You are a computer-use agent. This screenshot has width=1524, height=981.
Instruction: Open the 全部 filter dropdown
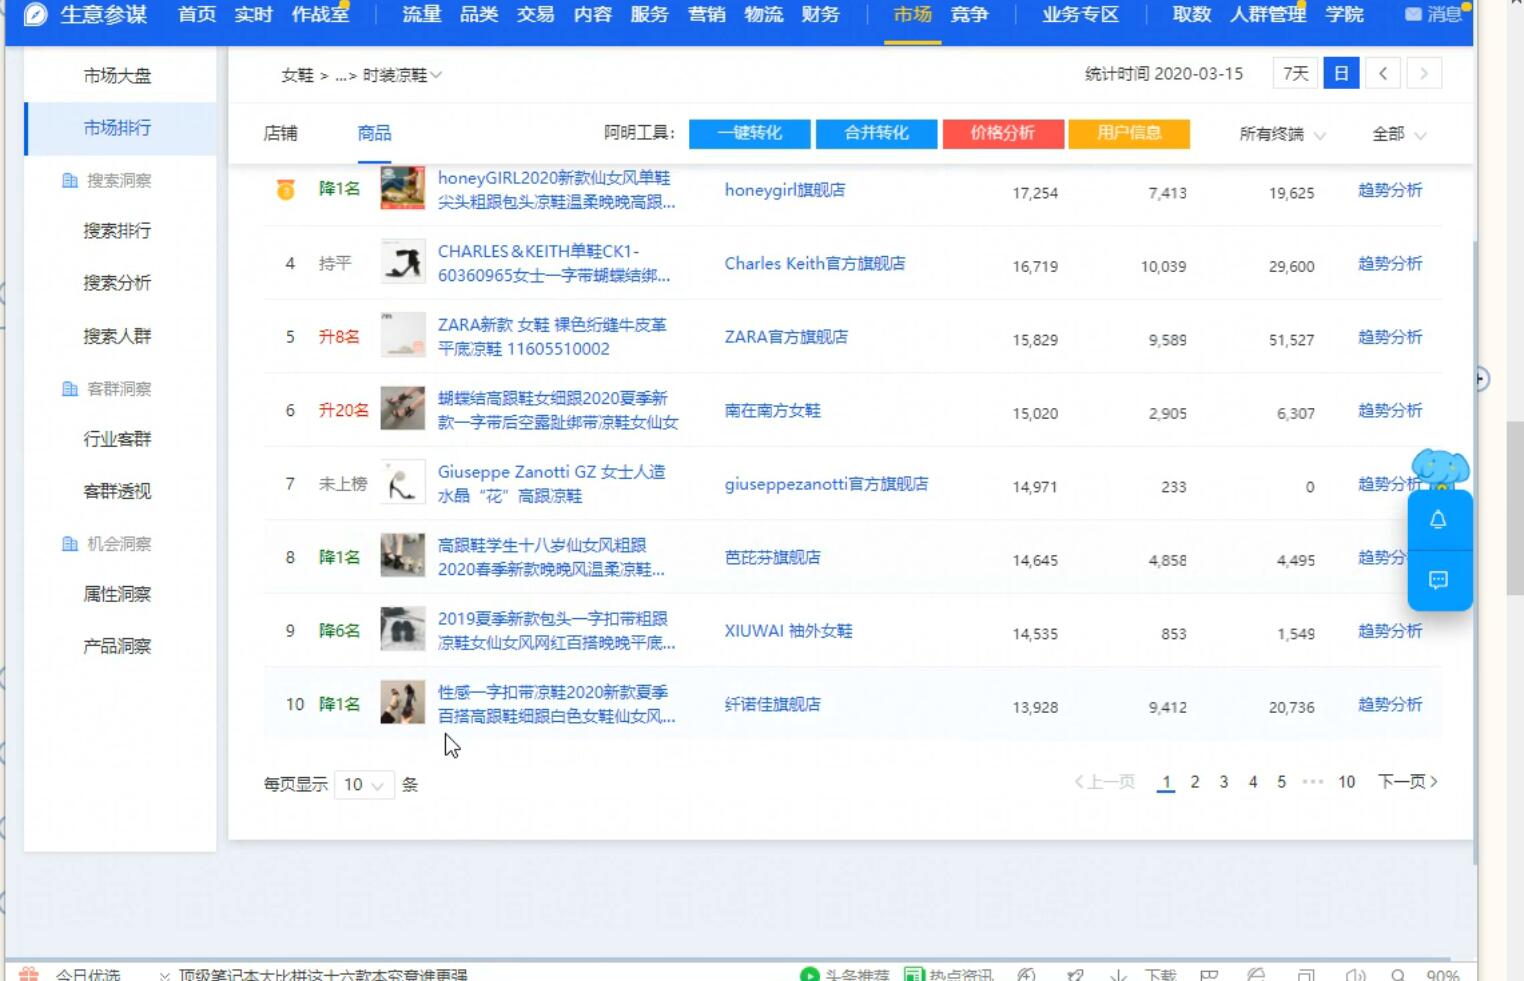pos(1398,134)
